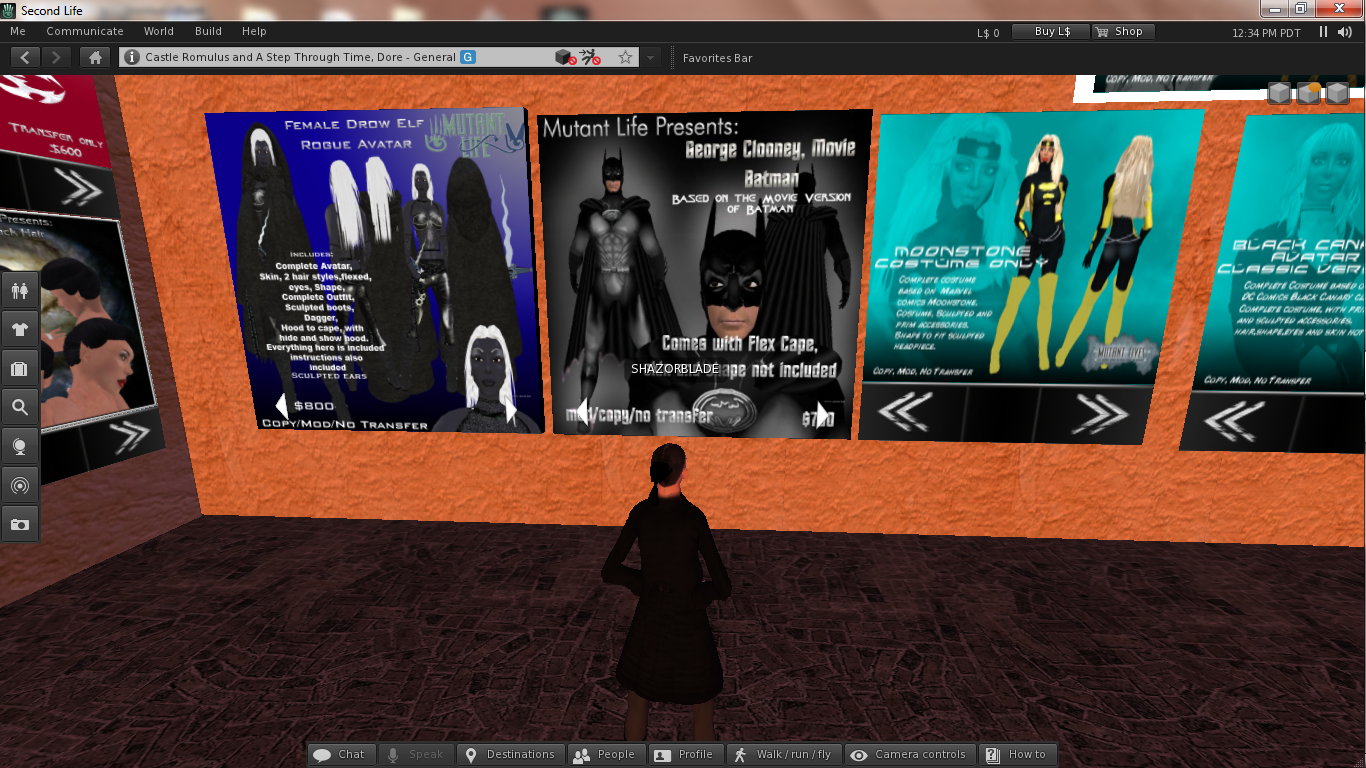Click the cube icon with orange chat bubble

pos(1308,93)
